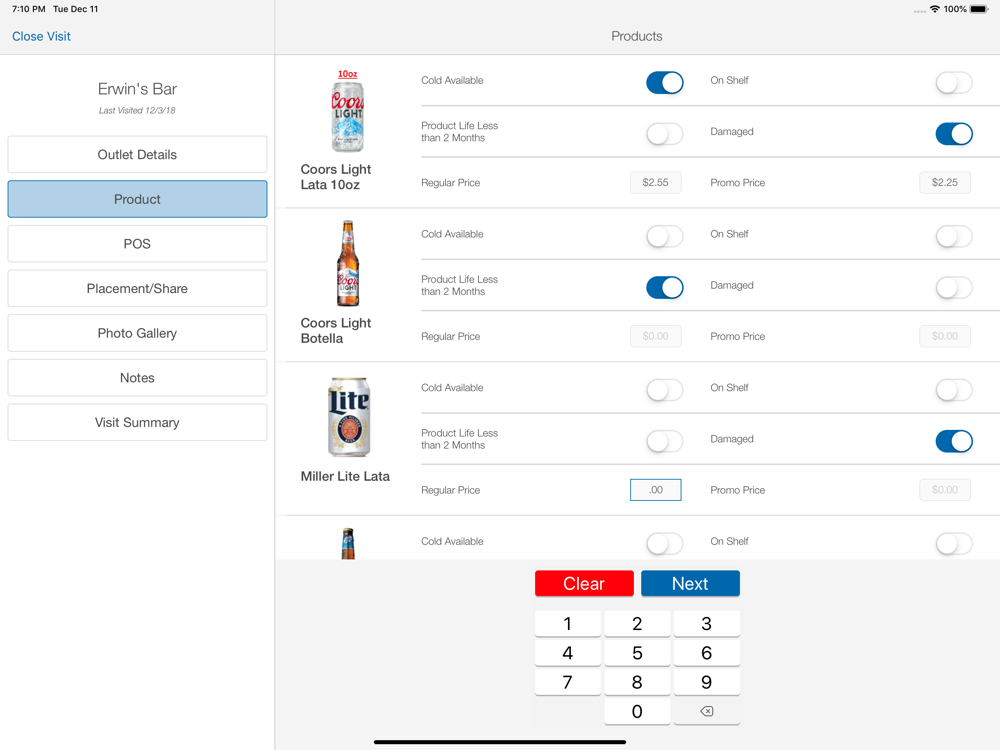The width and height of the screenshot is (1000, 750).
Task: Toggle off Product Life for Coors Light Botella
Action: coord(664,287)
